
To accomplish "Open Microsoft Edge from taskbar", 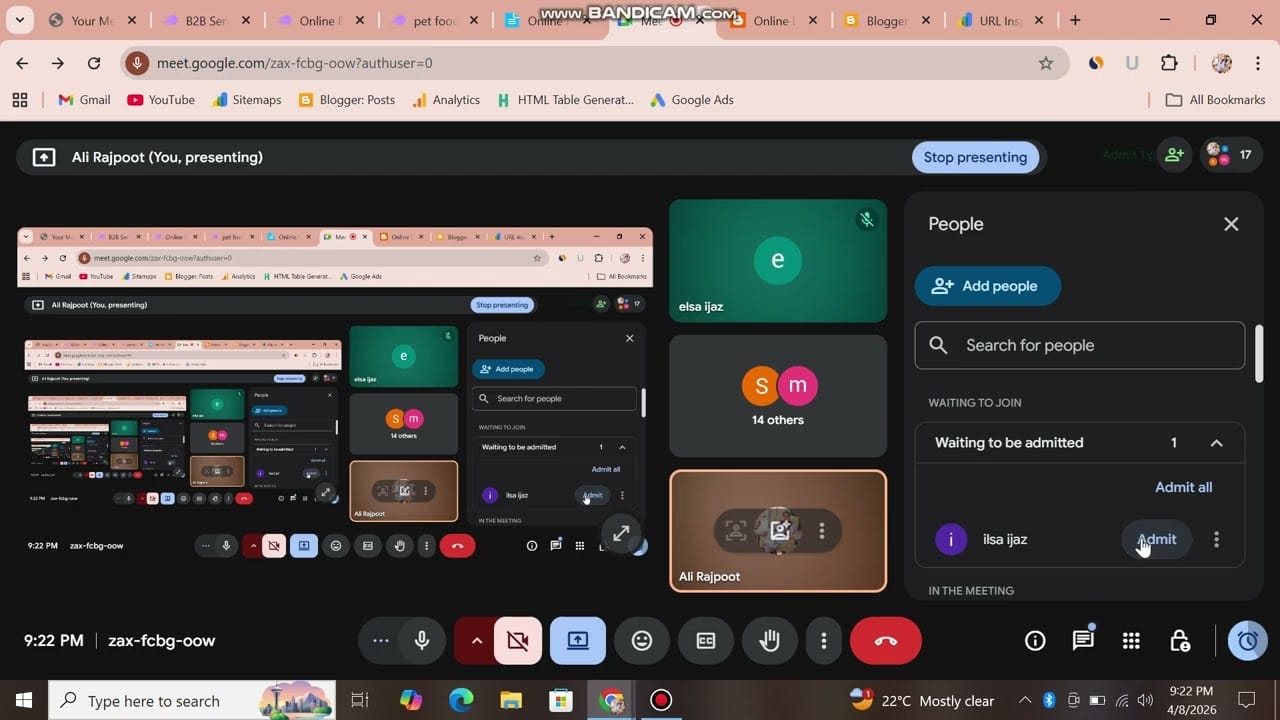I will click(x=460, y=700).
